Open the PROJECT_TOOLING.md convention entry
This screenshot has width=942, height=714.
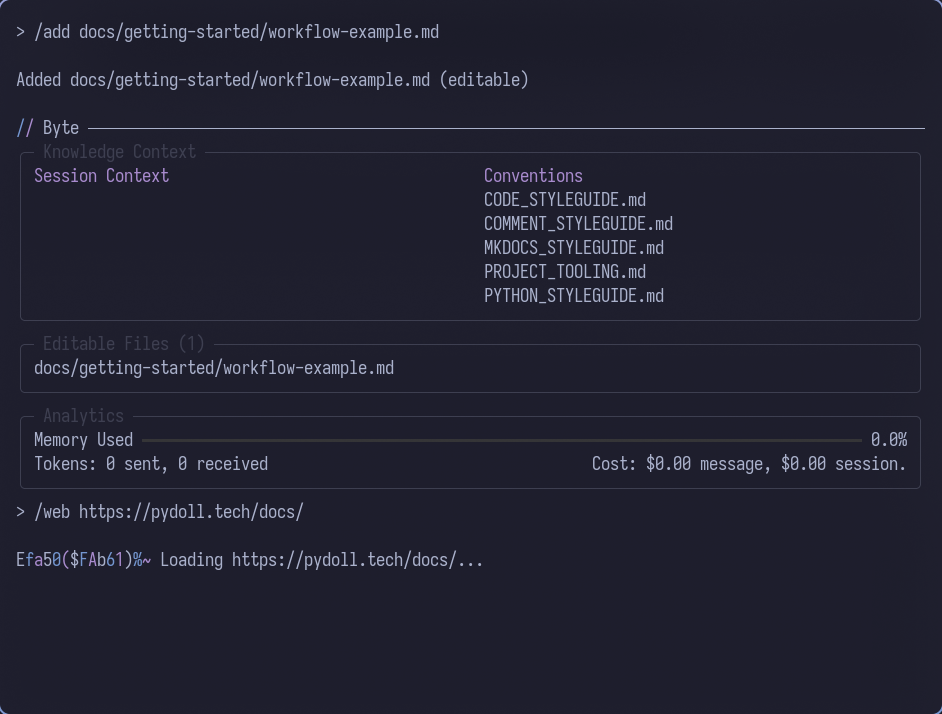[x=564, y=271]
